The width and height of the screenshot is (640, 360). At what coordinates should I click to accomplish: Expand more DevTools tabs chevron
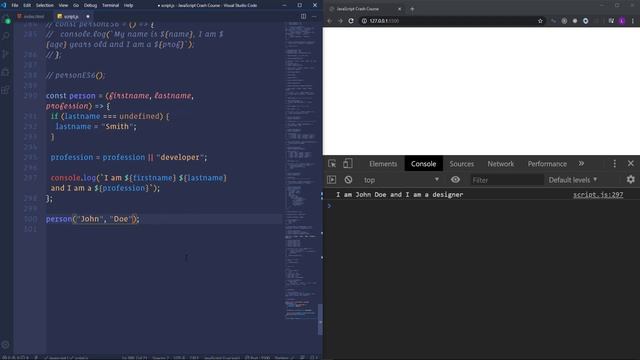click(581, 164)
